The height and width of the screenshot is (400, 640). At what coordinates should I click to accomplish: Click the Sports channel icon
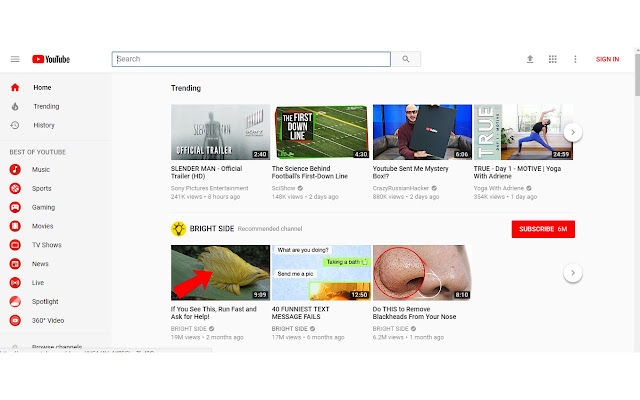pyautogui.click(x=15, y=188)
